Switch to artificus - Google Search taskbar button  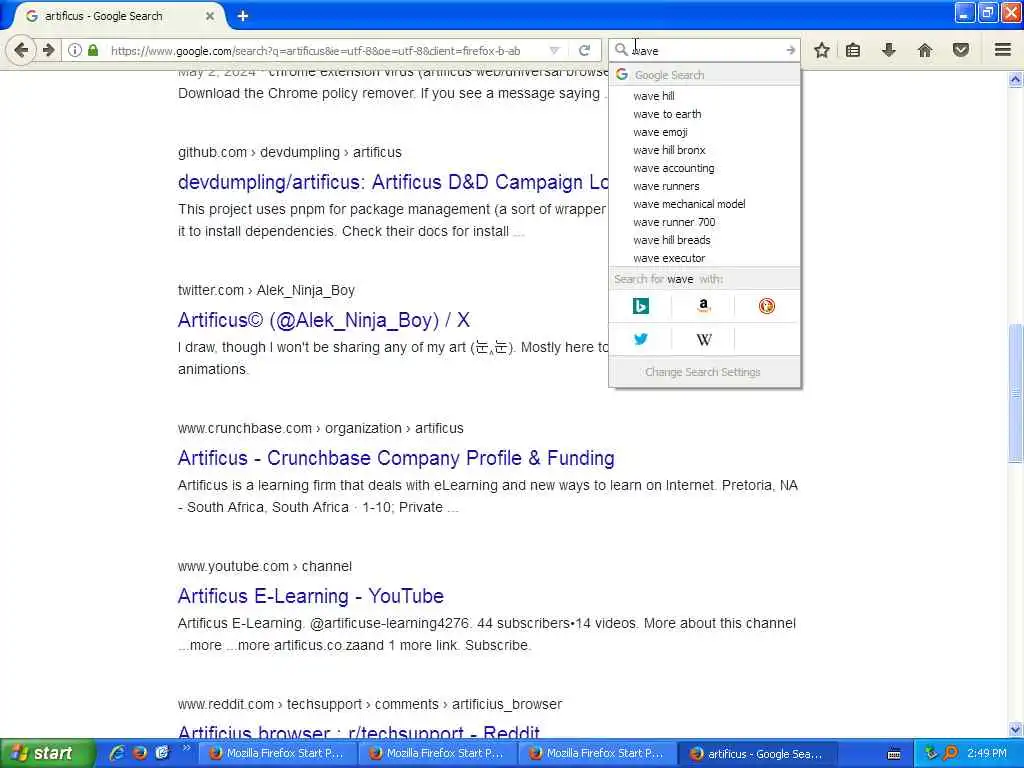pos(758,753)
